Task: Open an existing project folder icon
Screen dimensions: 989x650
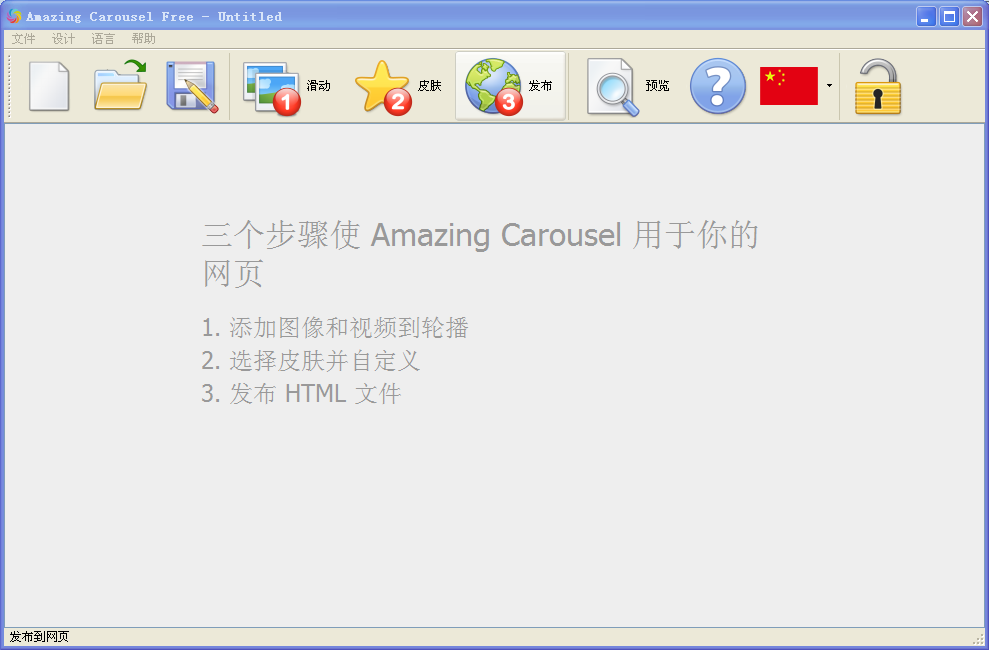Action: point(120,86)
